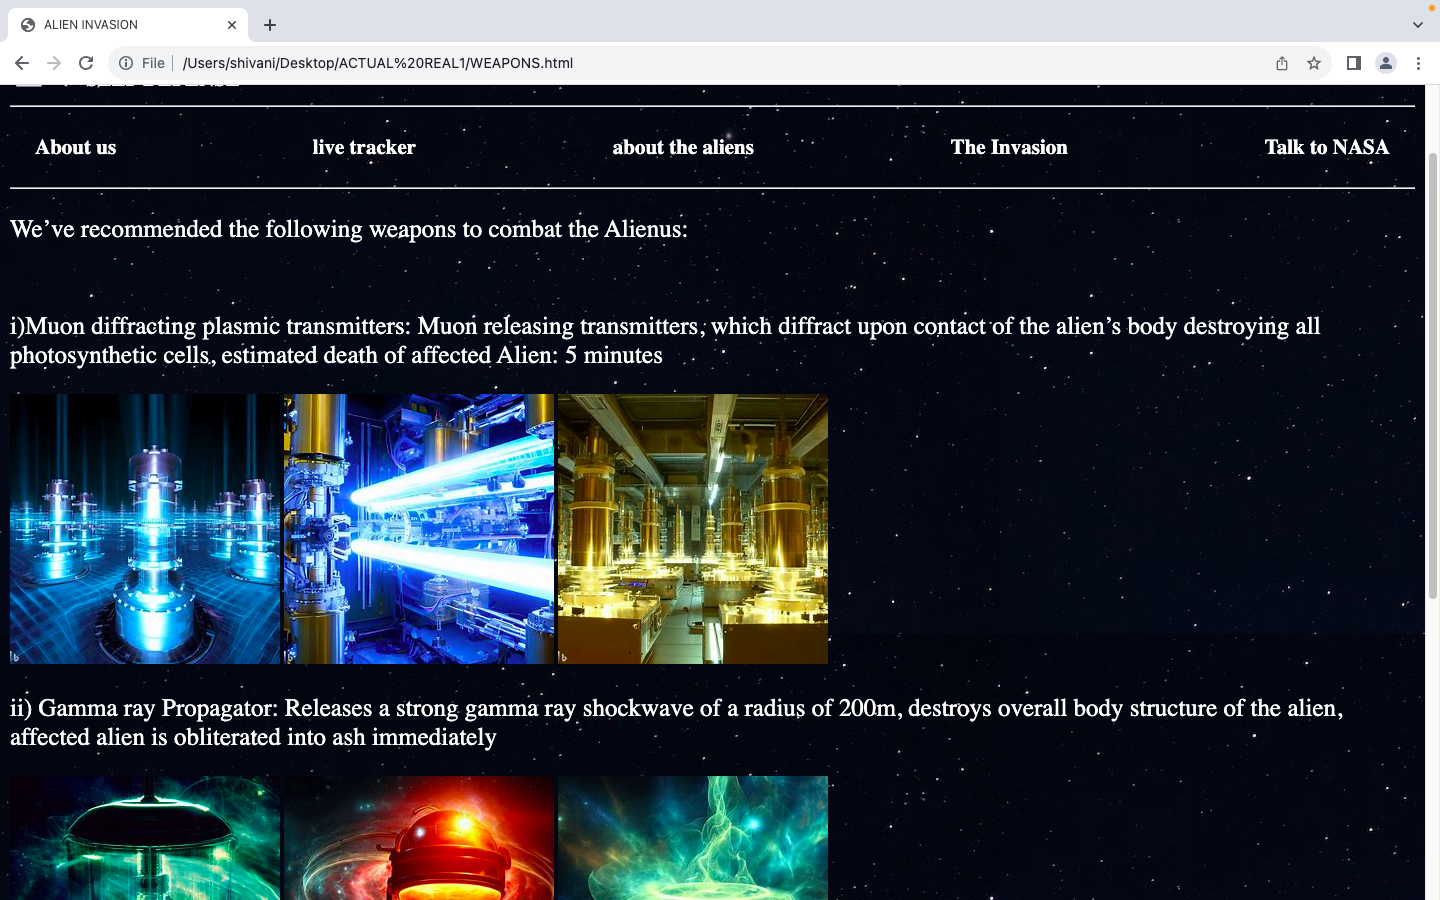Click the page vertical scrollbar

click(x=1432, y=376)
